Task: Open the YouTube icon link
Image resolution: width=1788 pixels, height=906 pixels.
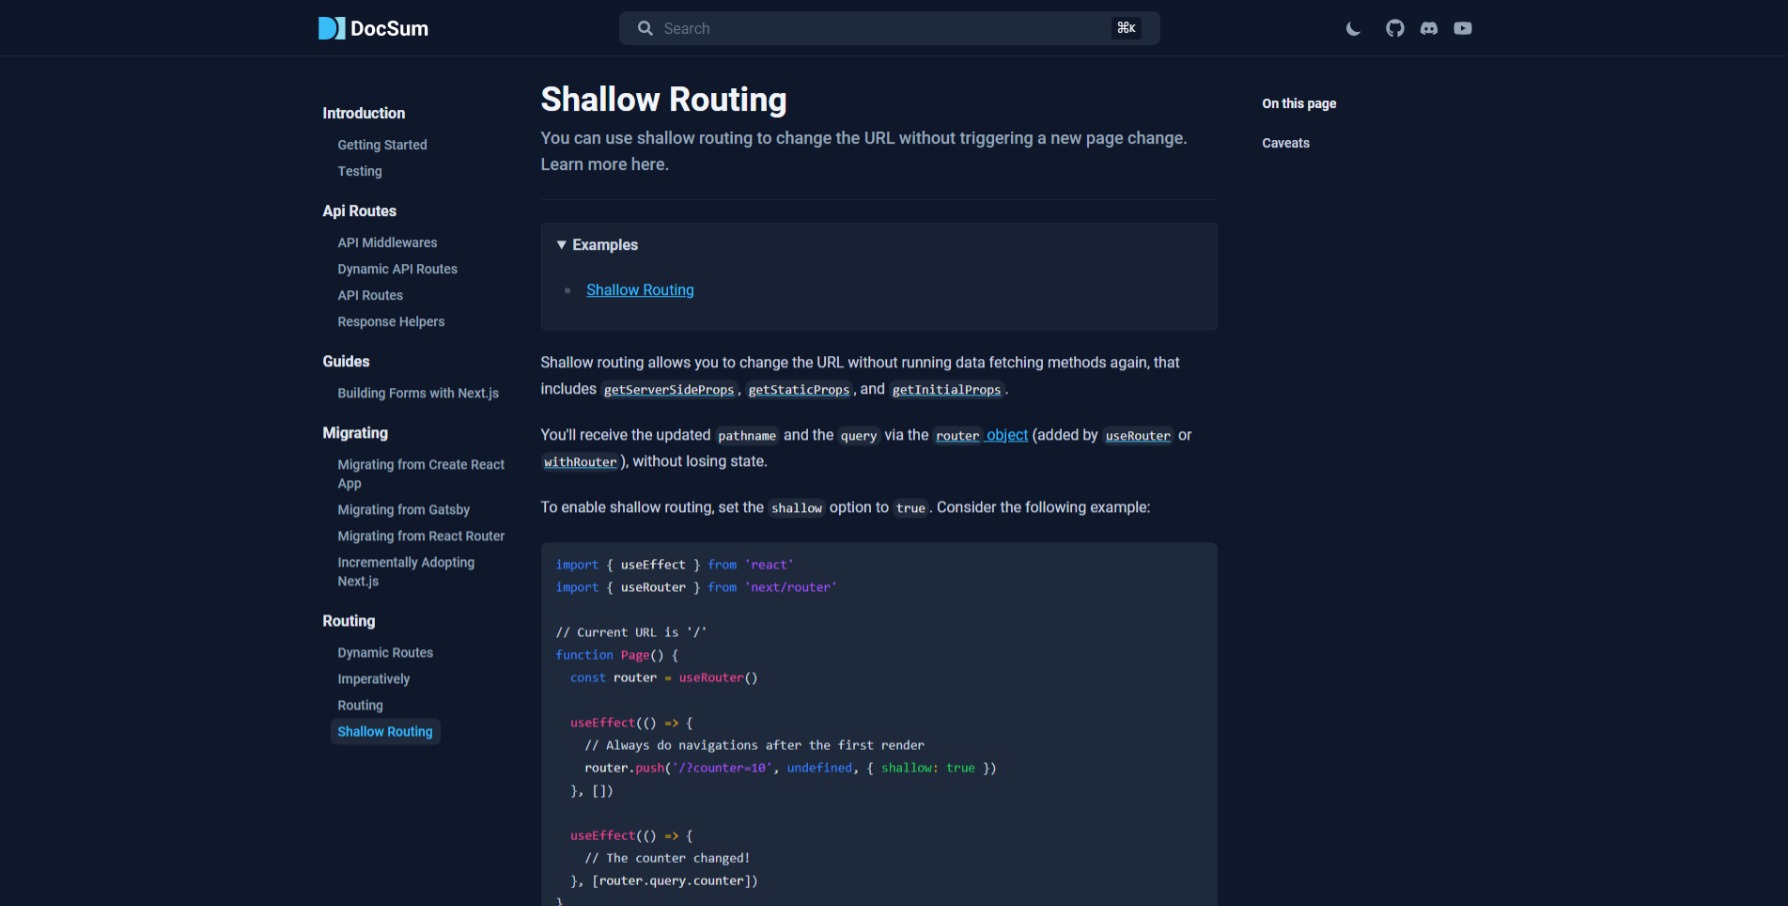Action: [x=1463, y=28]
